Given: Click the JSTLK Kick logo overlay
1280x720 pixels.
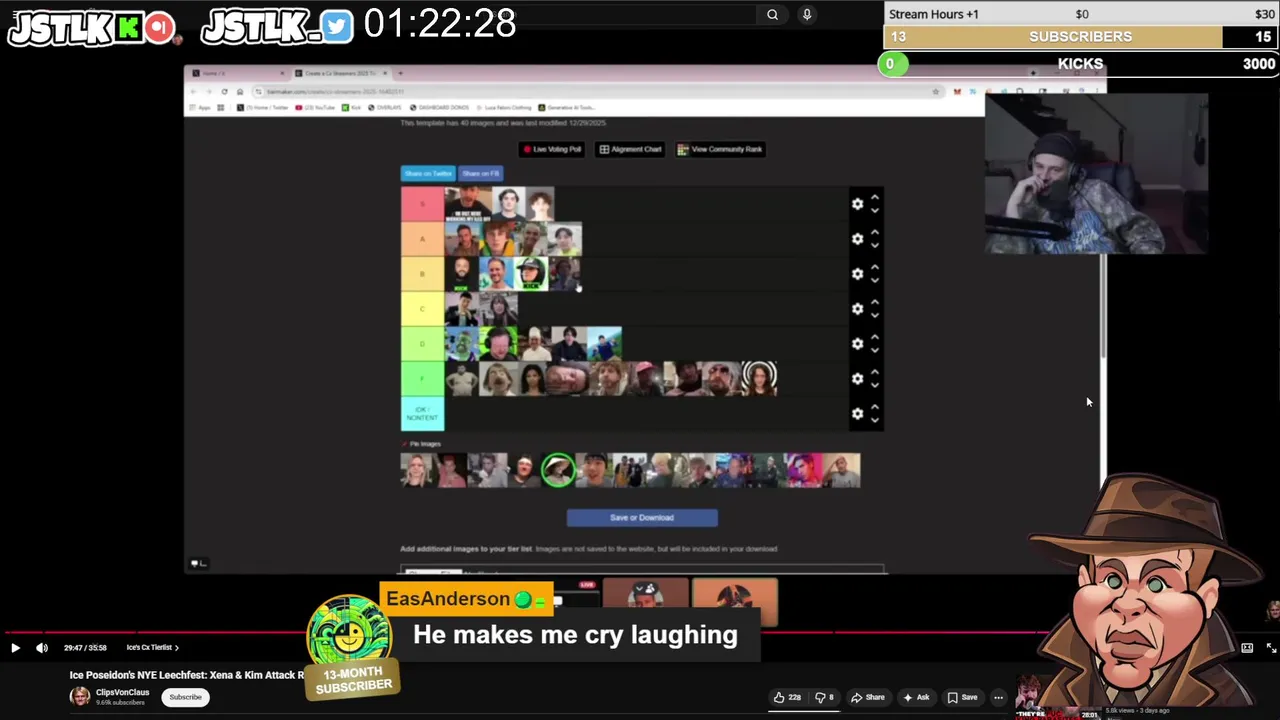Looking at the screenshot, I should tap(130, 27).
